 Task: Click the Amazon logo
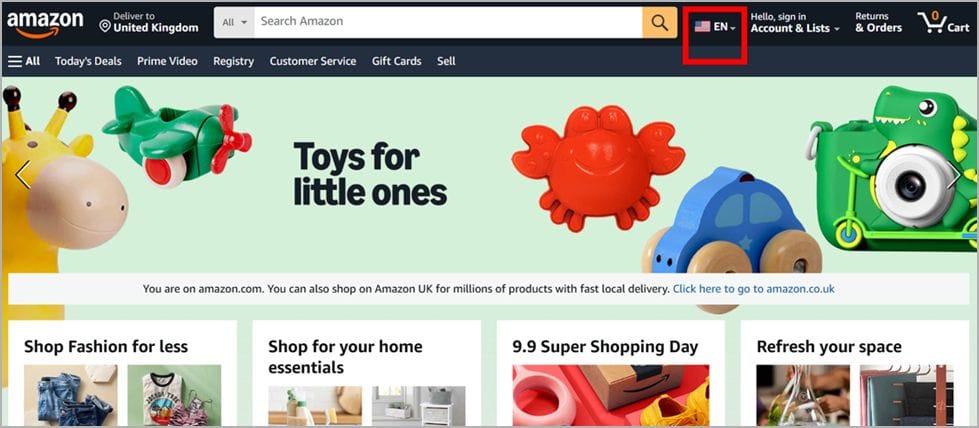45,25
